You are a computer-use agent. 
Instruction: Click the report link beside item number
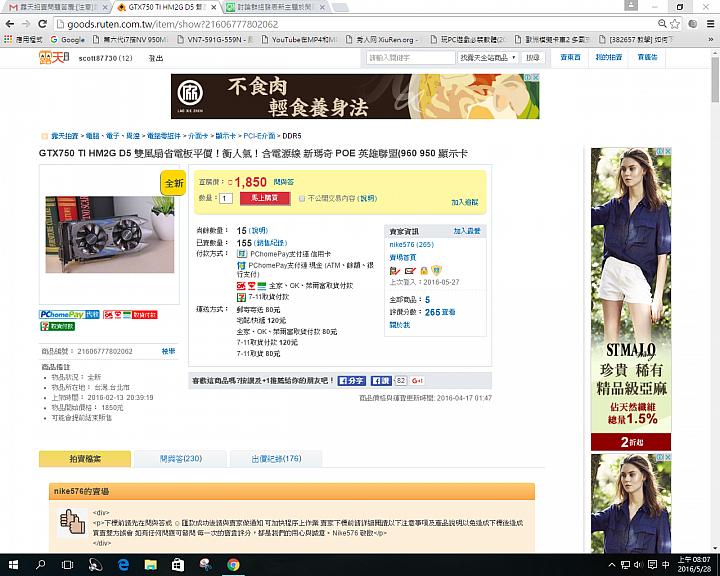pyautogui.click(x=169, y=351)
